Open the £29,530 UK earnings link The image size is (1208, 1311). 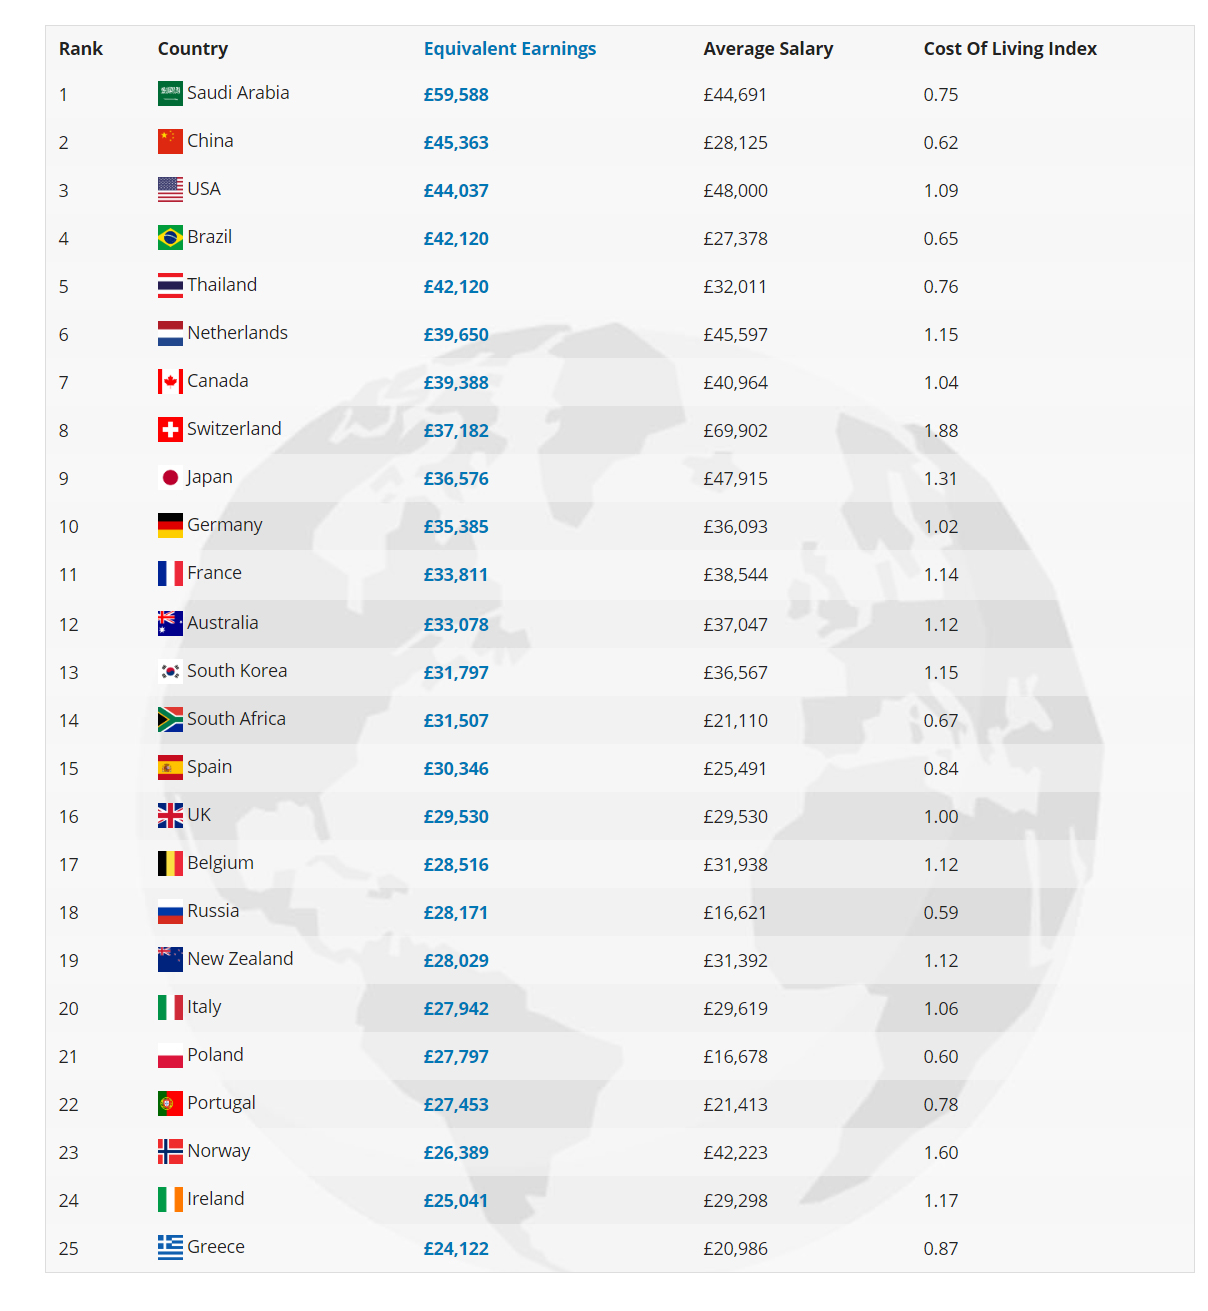(456, 817)
